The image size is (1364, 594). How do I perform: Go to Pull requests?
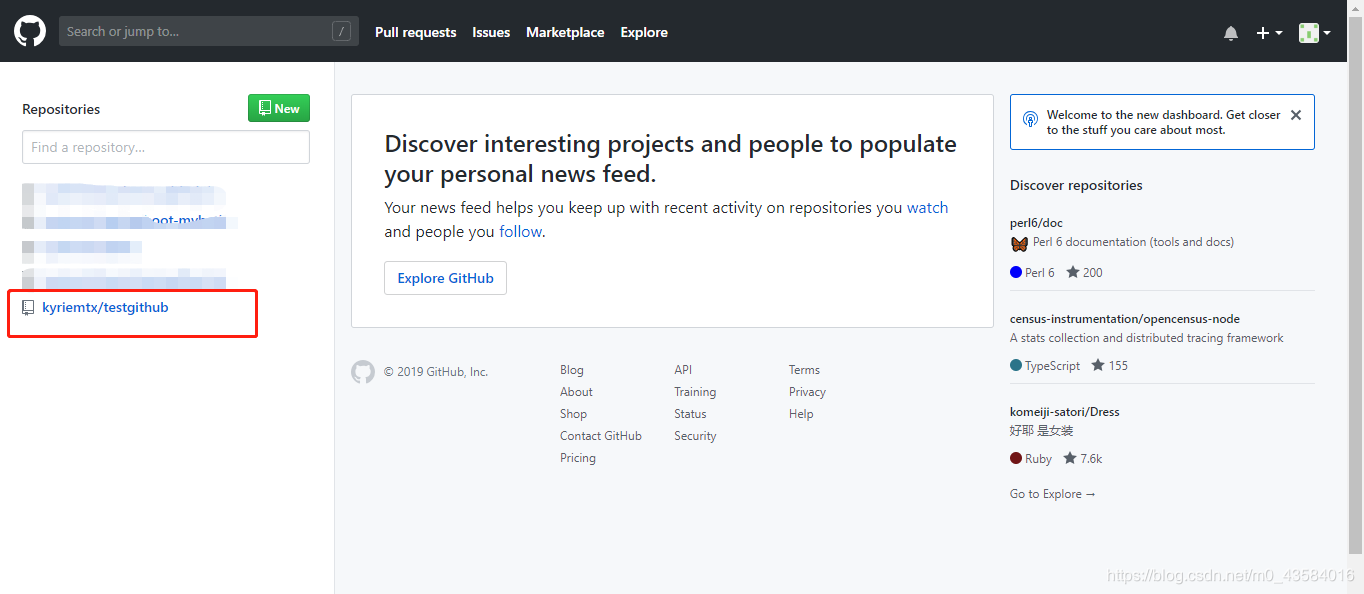(416, 32)
